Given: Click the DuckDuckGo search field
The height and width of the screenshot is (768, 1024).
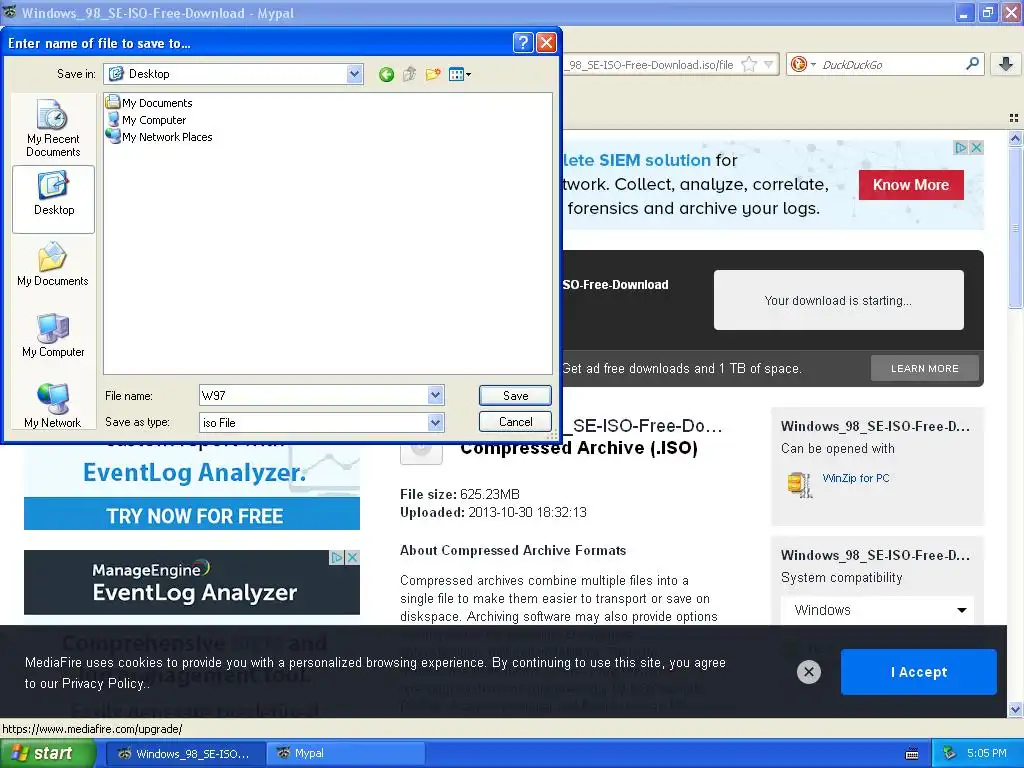Looking at the screenshot, I should click(891, 65).
